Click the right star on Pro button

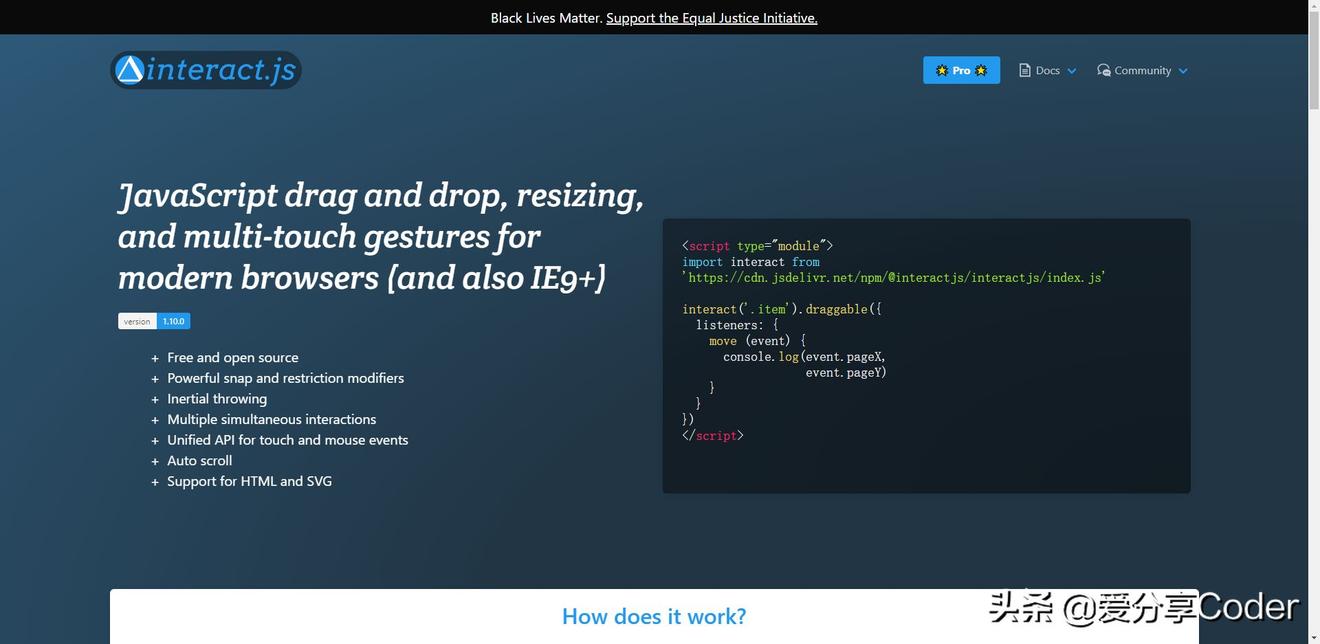click(981, 70)
